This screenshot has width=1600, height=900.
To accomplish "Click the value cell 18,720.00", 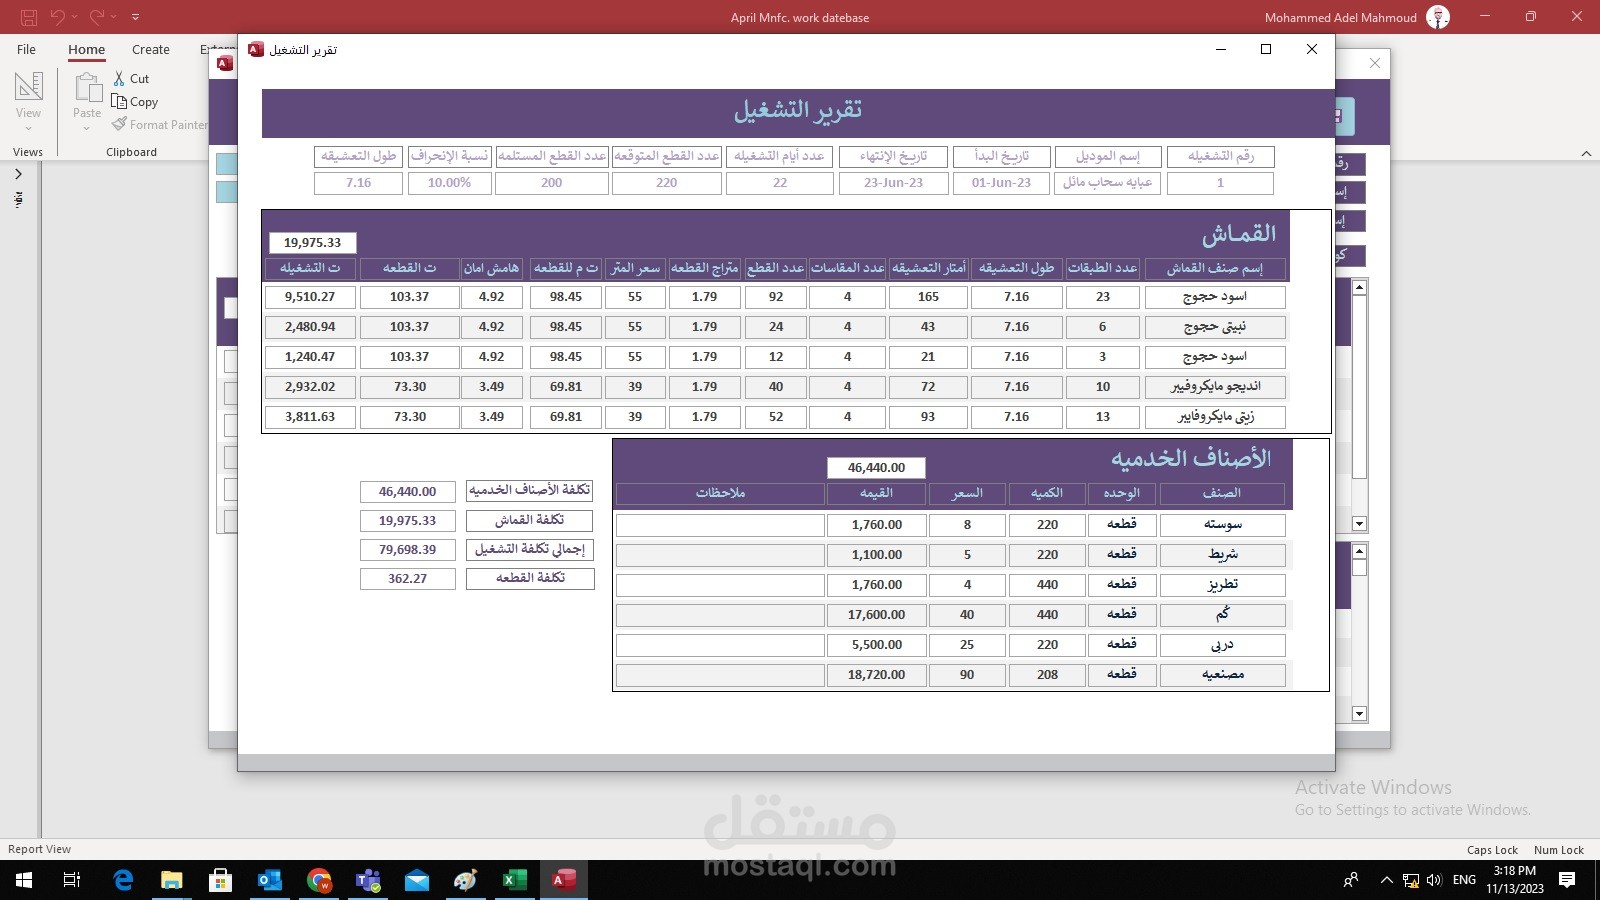I will [x=877, y=675].
